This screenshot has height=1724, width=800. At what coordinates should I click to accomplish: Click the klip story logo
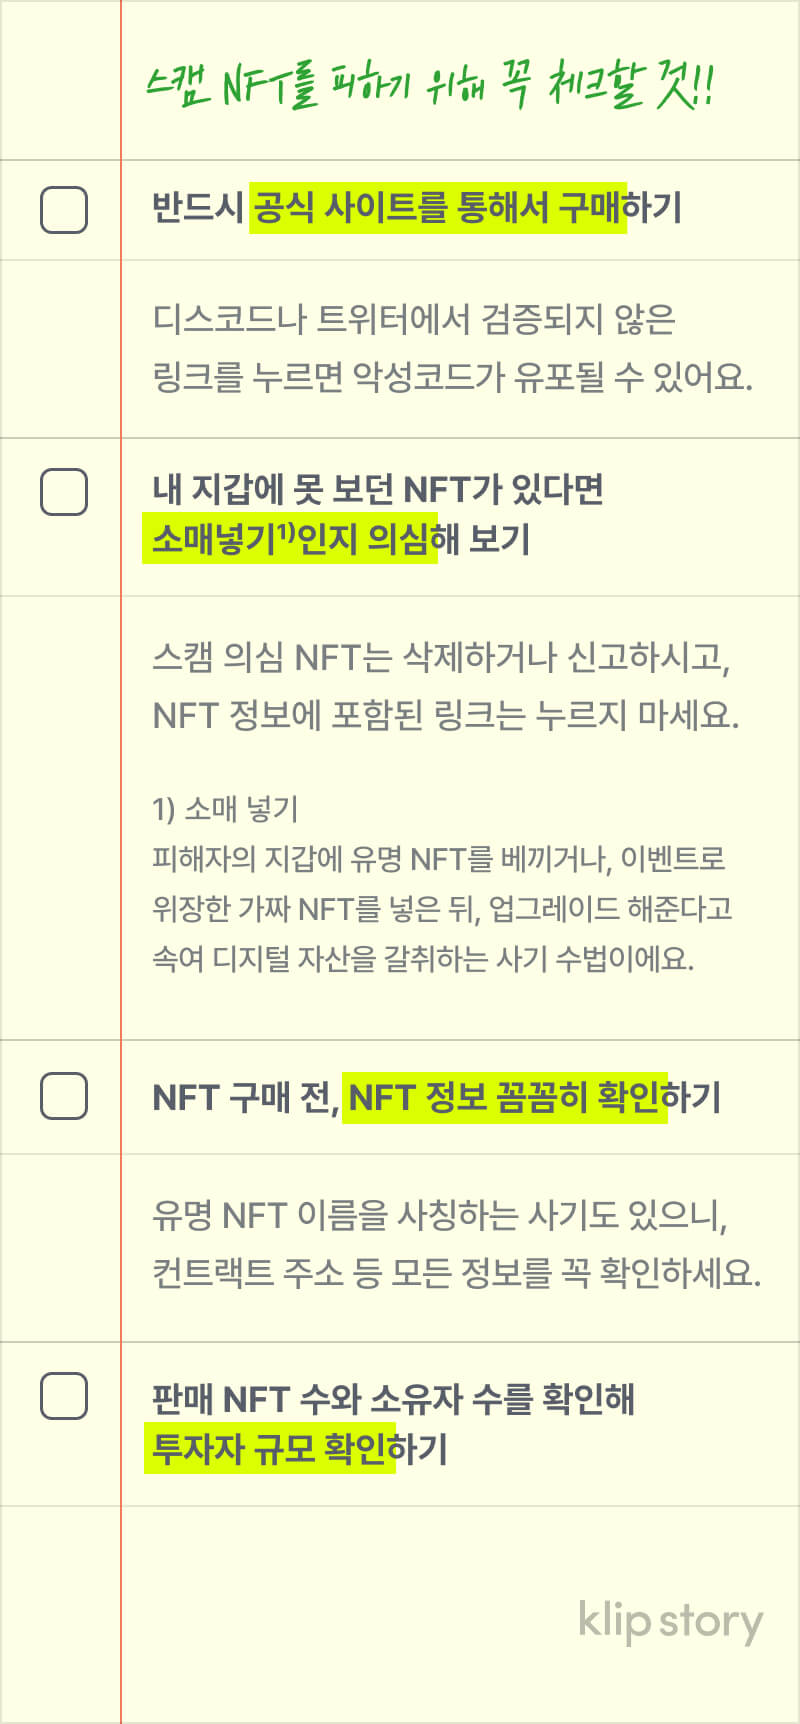pos(670,1622)
